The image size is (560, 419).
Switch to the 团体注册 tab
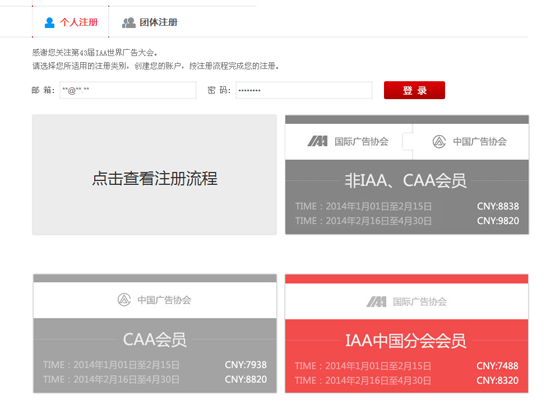pos(150,22)
